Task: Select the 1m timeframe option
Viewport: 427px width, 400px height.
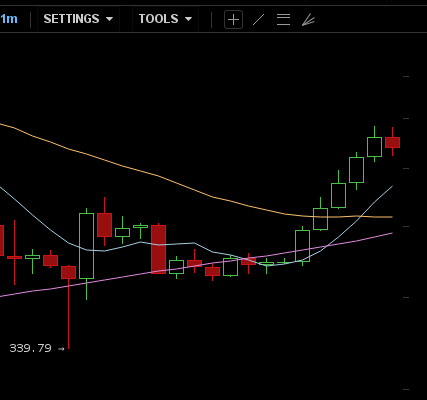Action: click(9, 19)
